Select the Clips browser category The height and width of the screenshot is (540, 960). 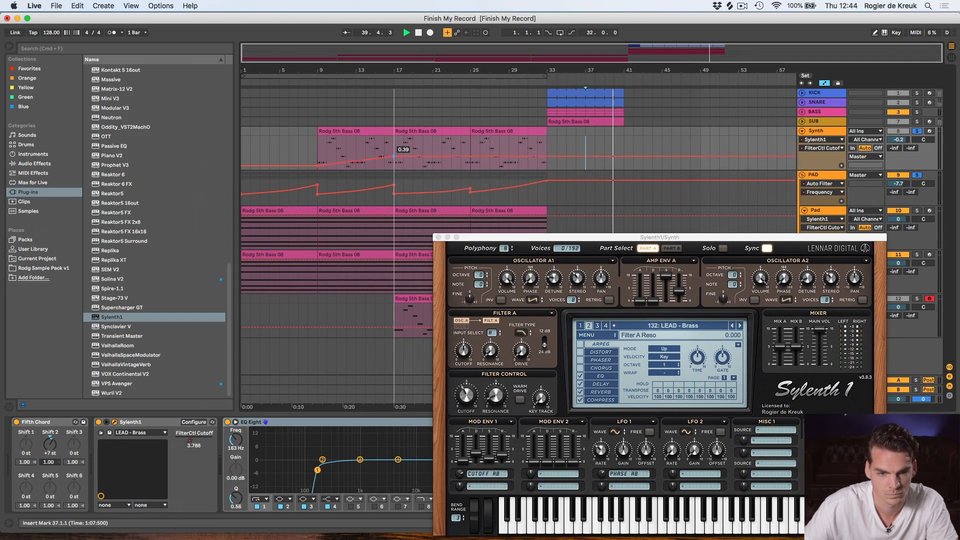(24, 201)
